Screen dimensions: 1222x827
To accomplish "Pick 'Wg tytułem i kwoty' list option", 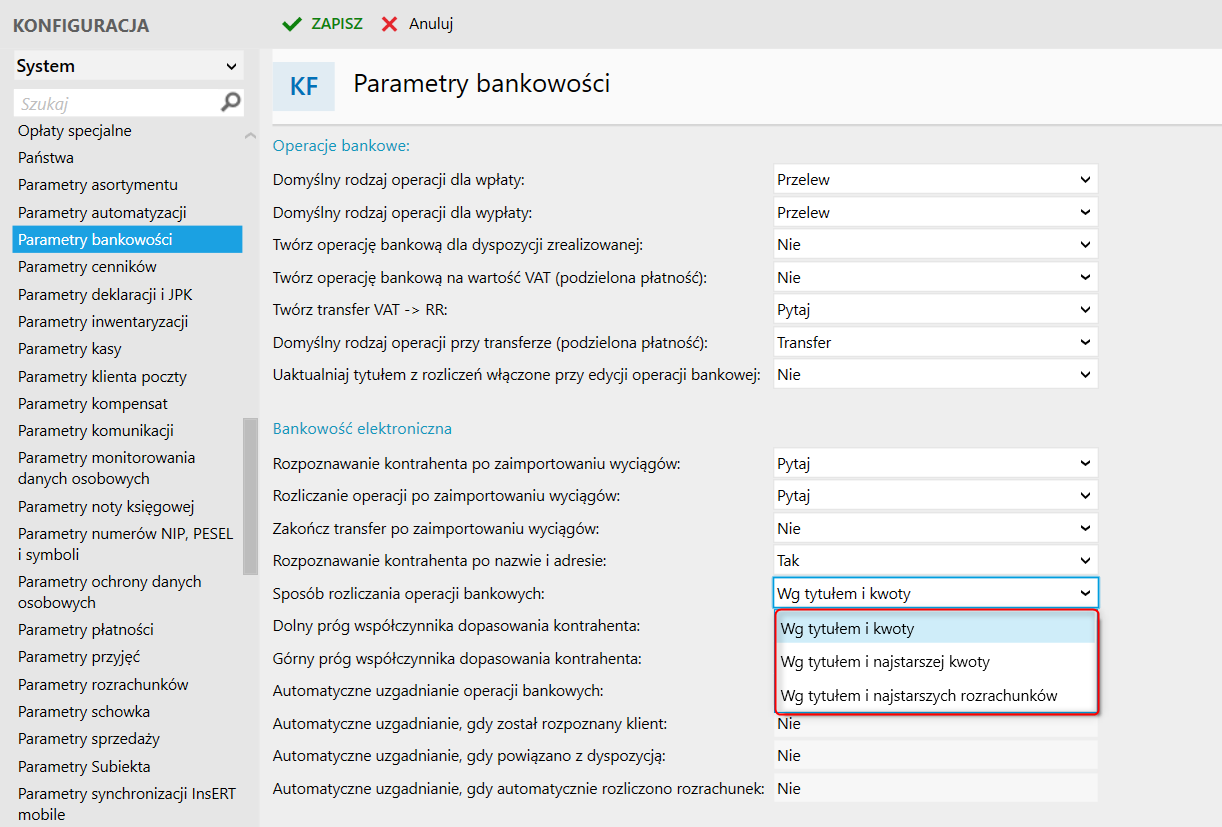I will tap(847, 629).
